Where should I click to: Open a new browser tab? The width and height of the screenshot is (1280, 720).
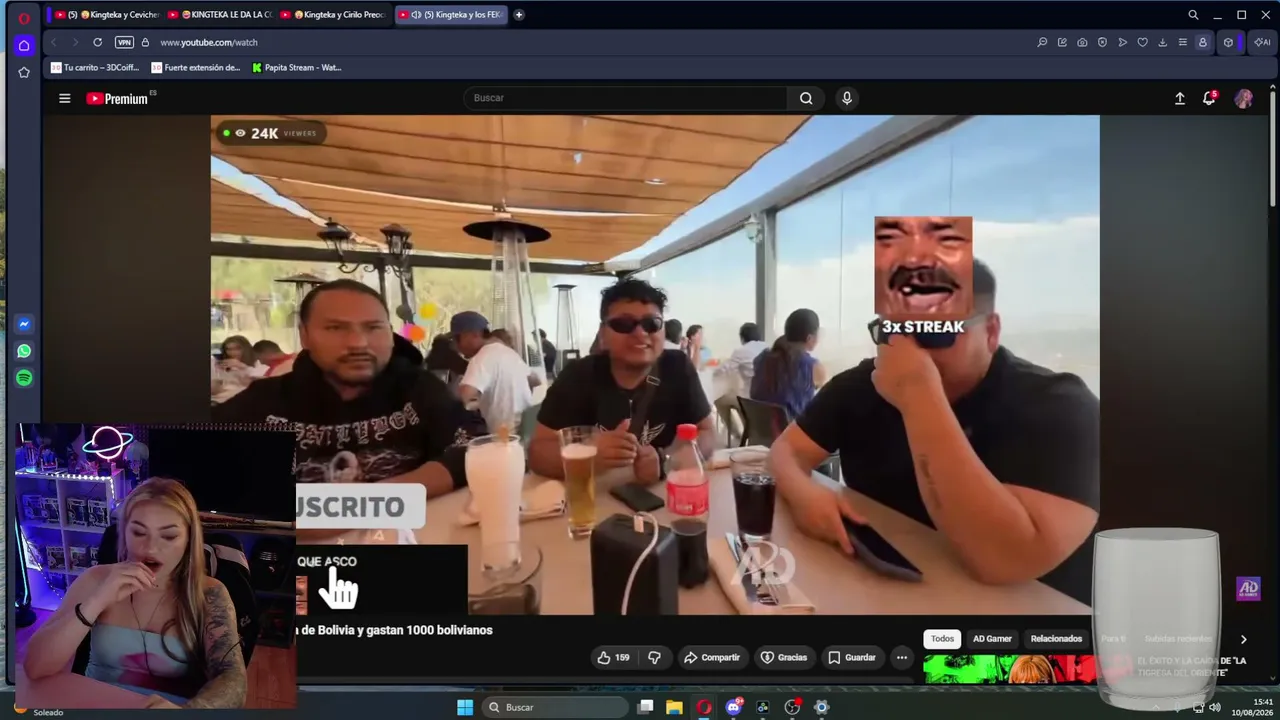(519, 15)
